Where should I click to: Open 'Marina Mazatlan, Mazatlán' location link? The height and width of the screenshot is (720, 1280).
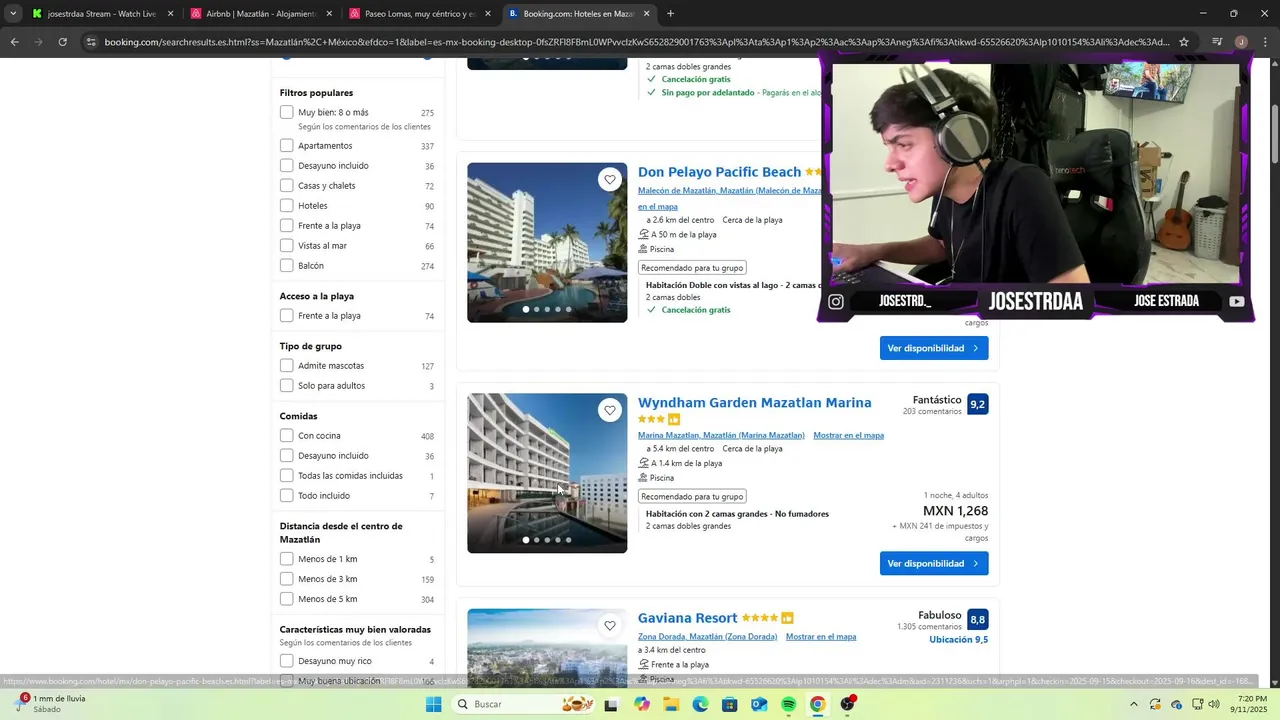click(x=721, y=435)
